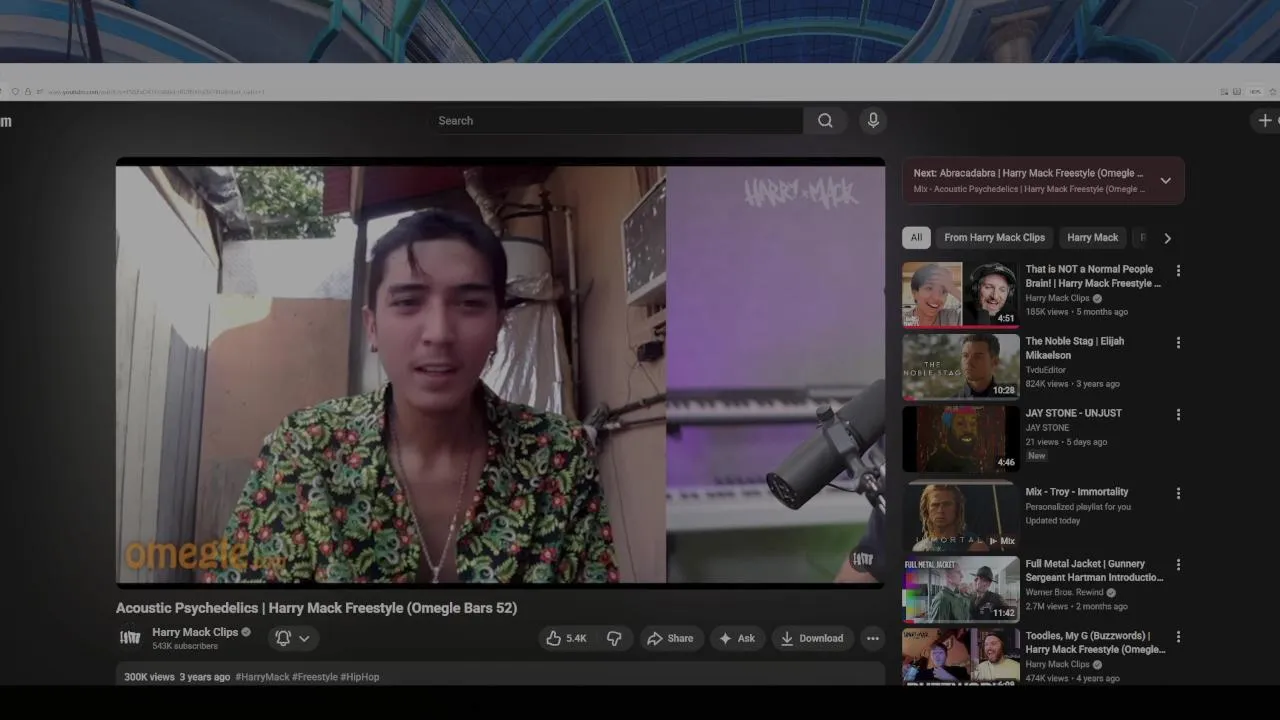Open options menu for Toodles, My G video
The image size is (1280, 720).
coord(1178,637)
